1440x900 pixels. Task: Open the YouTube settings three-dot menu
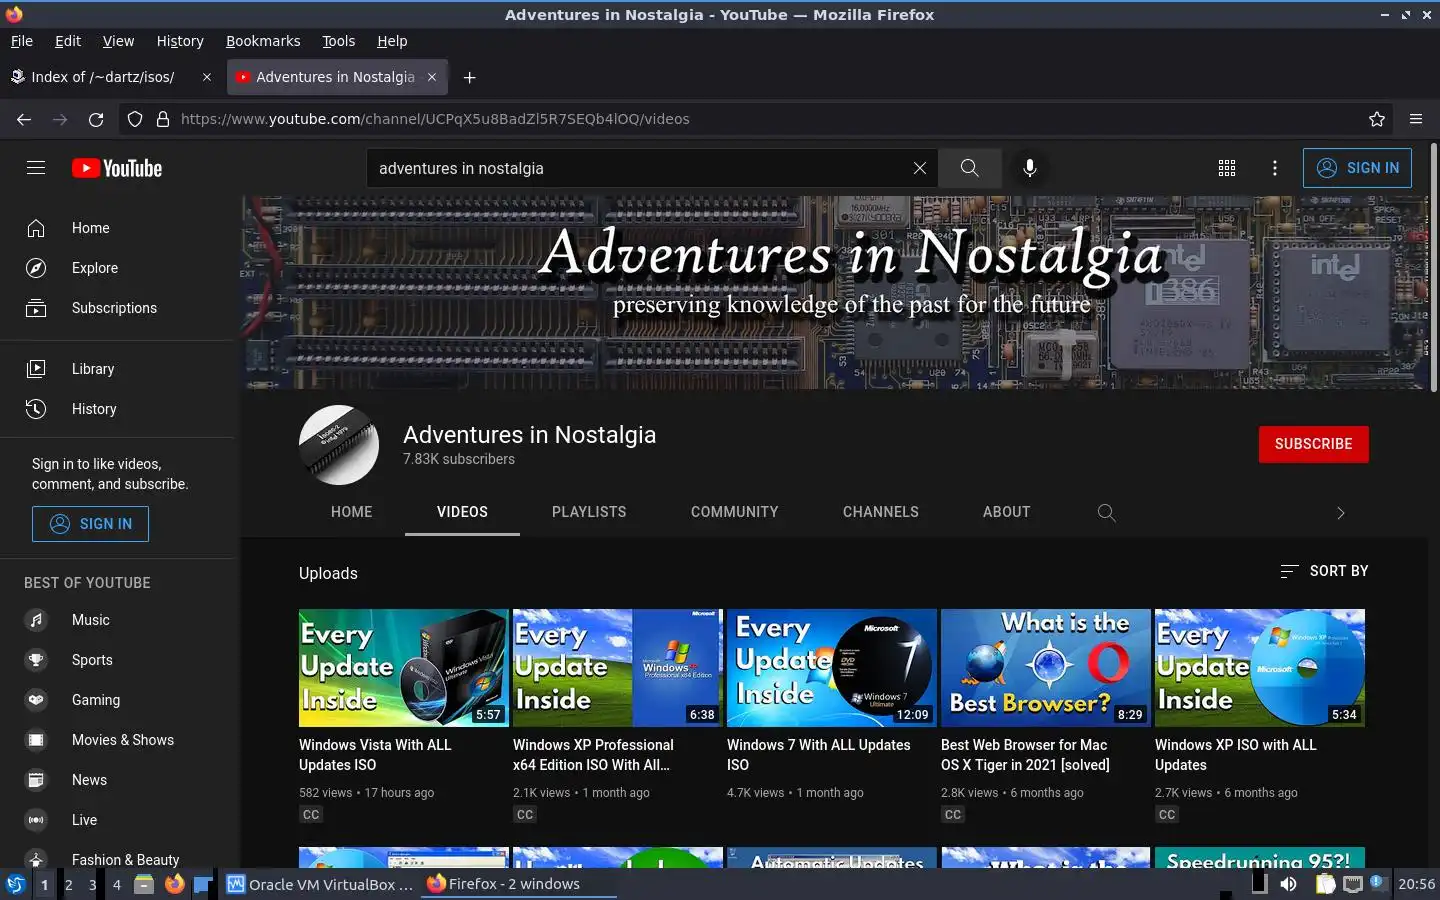[1274, 168]
